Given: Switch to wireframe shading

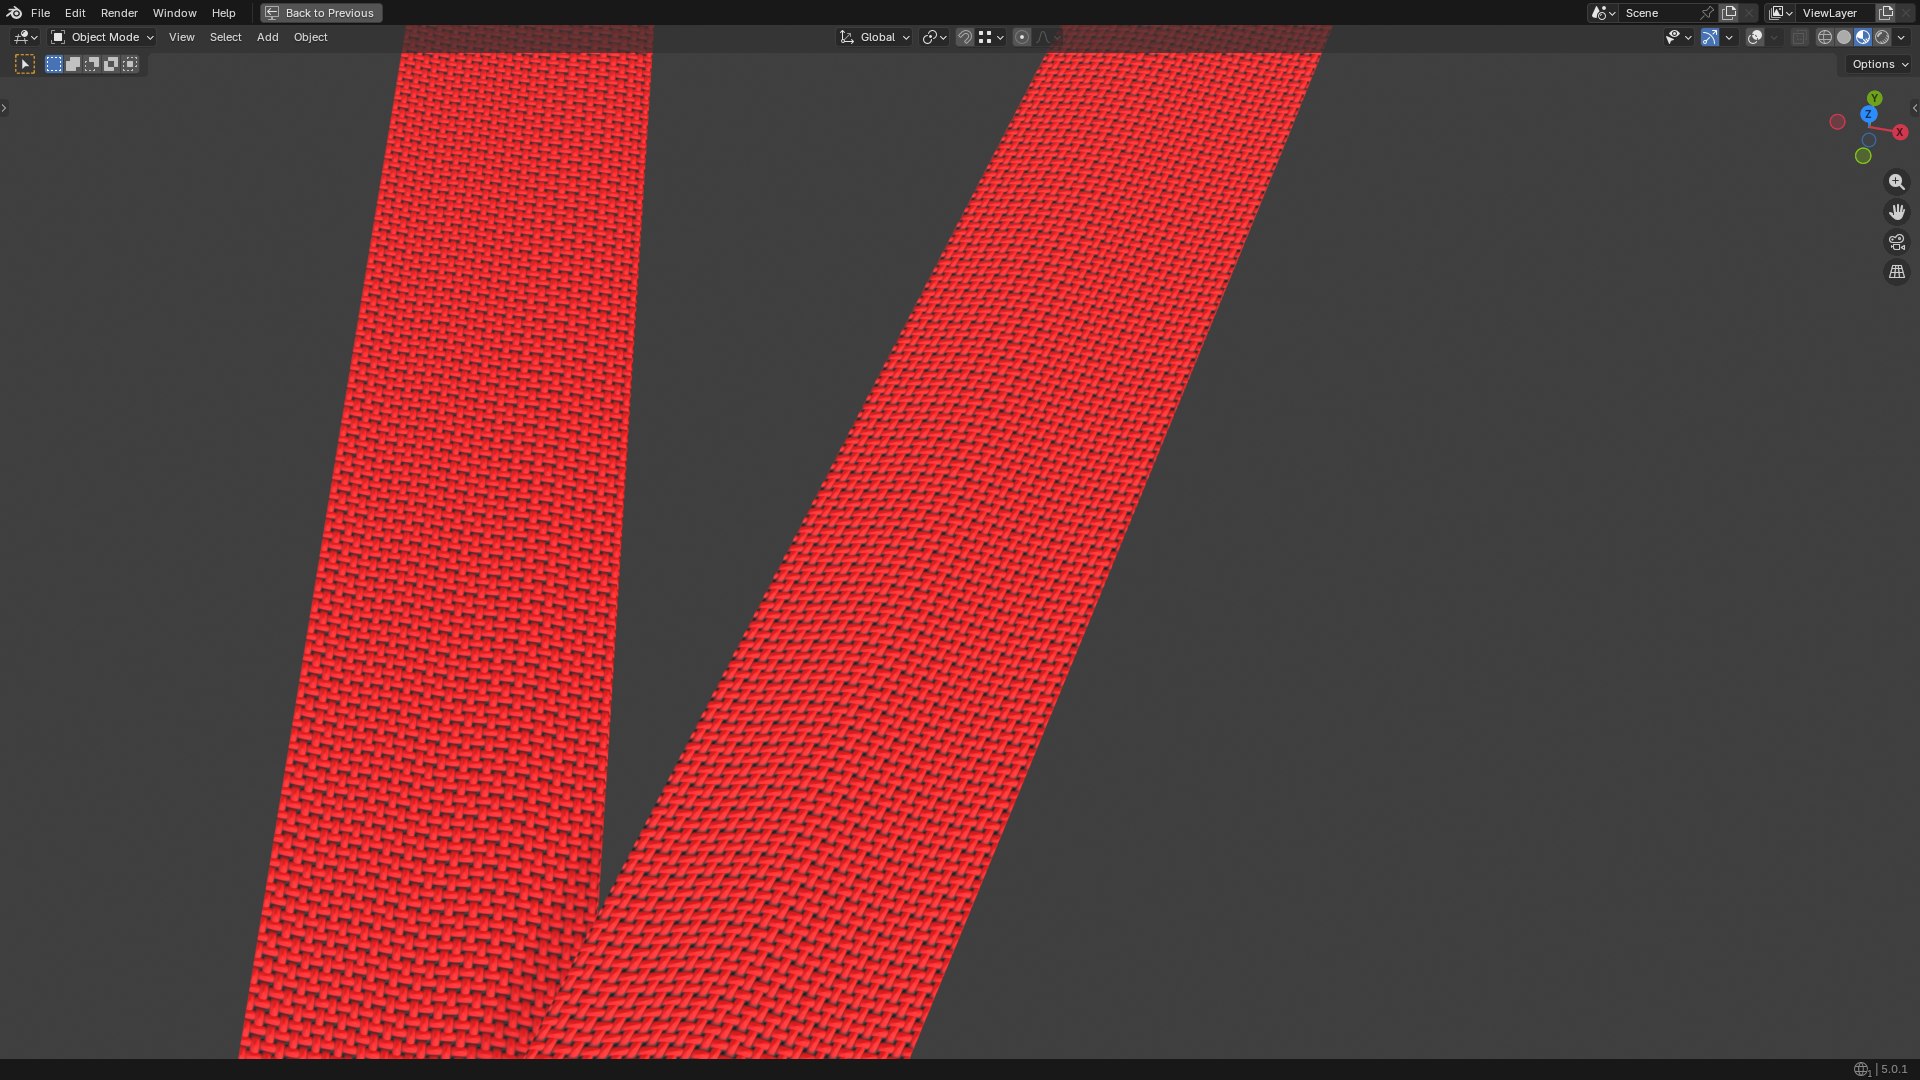Looking at the screenshot, I should (x=1825, y=37).
